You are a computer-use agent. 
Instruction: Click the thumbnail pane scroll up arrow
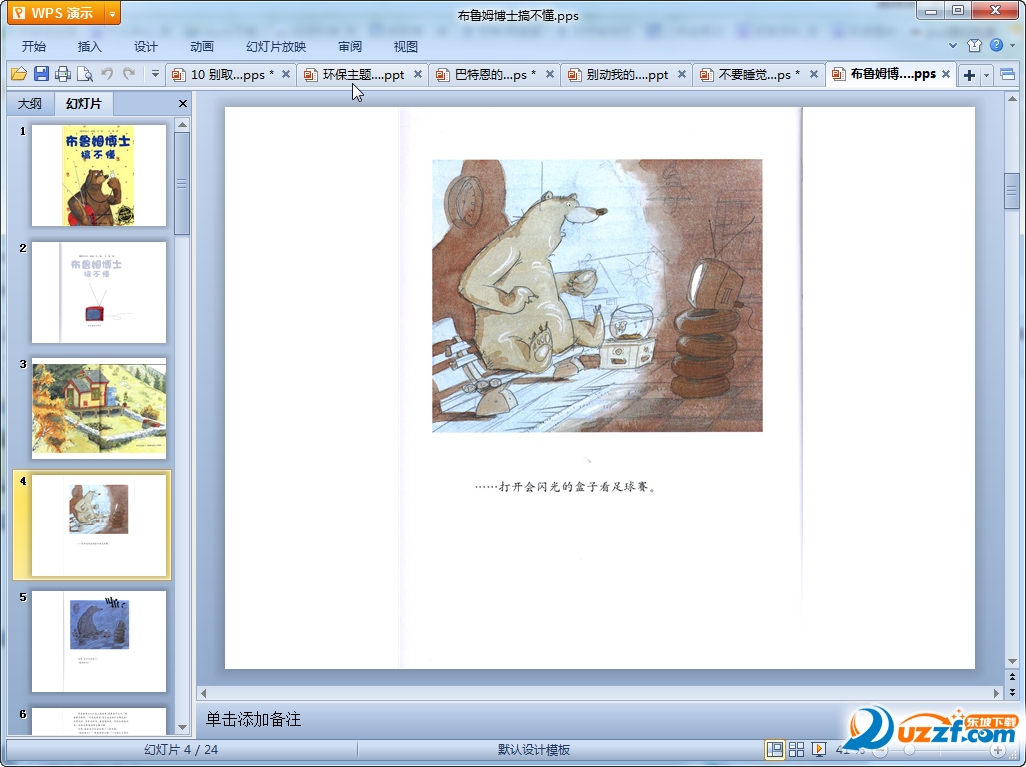pyautogui.click(x=183, y=124)
